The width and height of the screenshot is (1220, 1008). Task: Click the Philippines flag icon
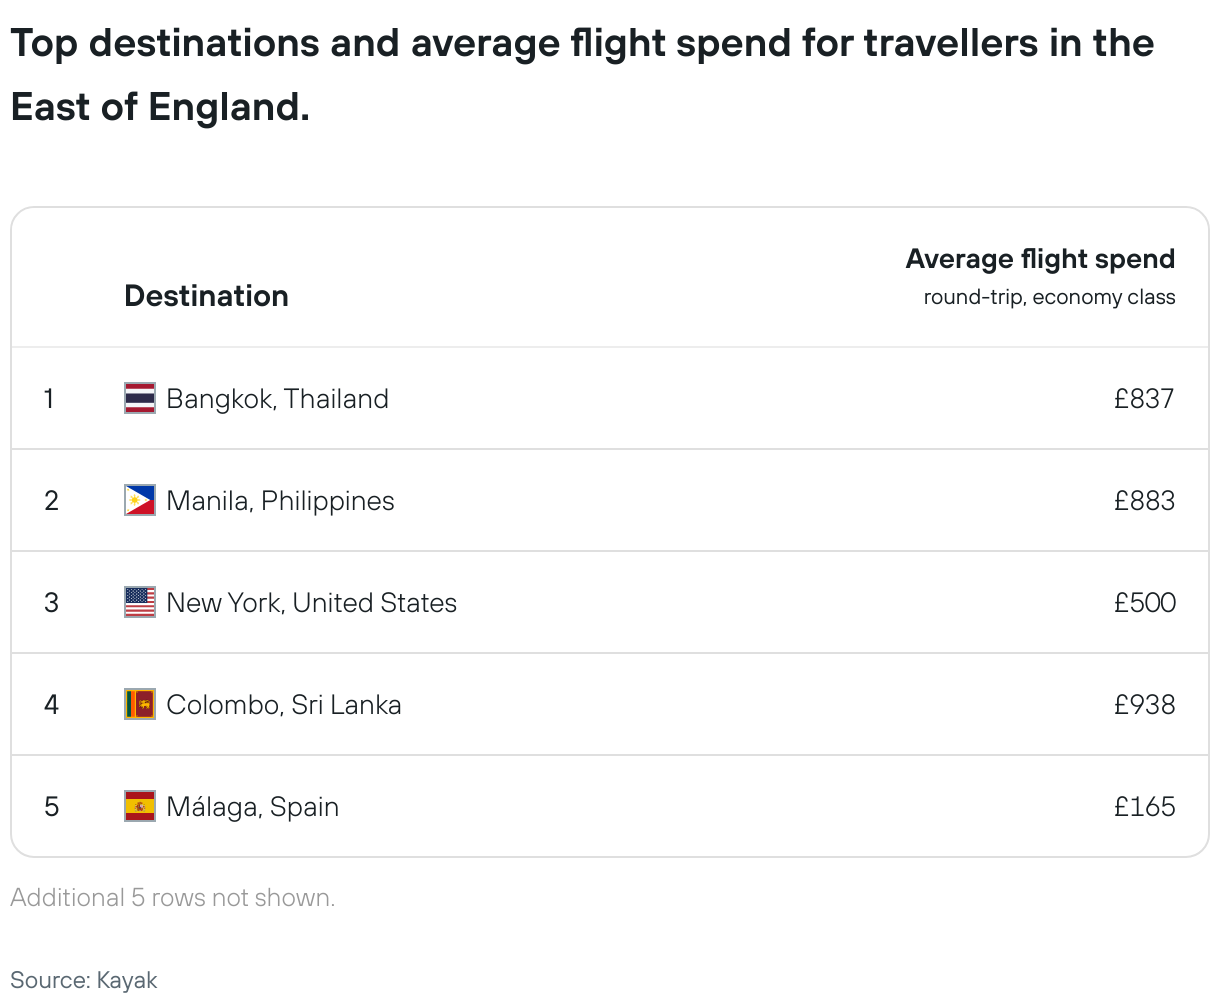[140, 500]
